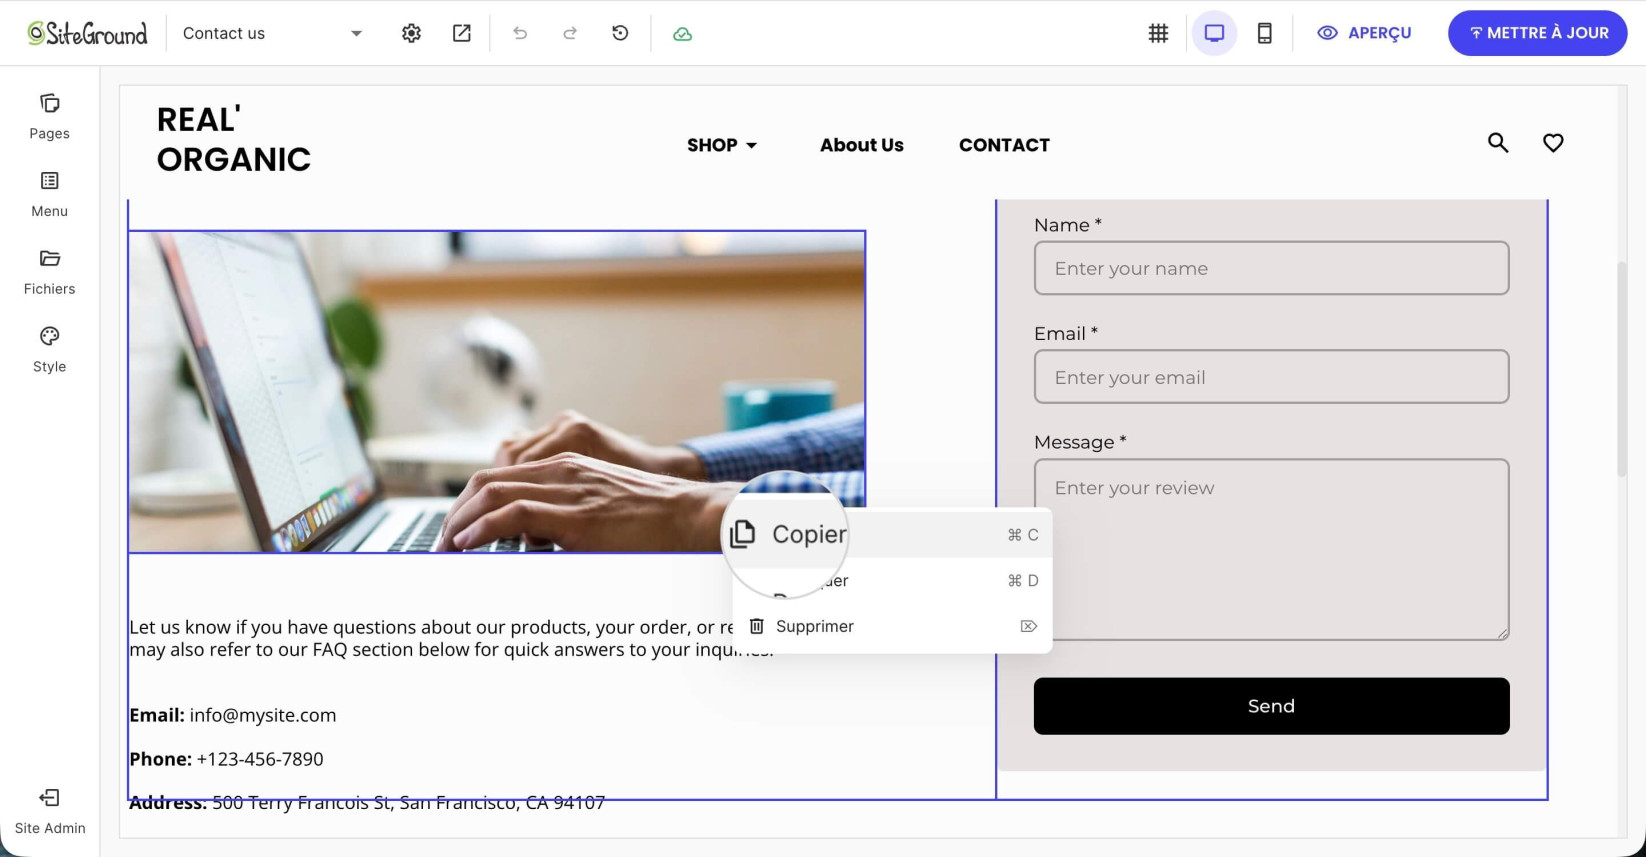
Task: Click the 'Email *' form label
Action: click(x=1065, y=334)
